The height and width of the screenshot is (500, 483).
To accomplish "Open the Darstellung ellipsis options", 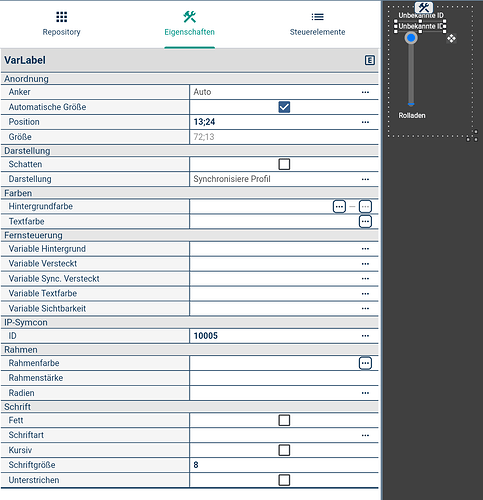I will tap(365, 179).
